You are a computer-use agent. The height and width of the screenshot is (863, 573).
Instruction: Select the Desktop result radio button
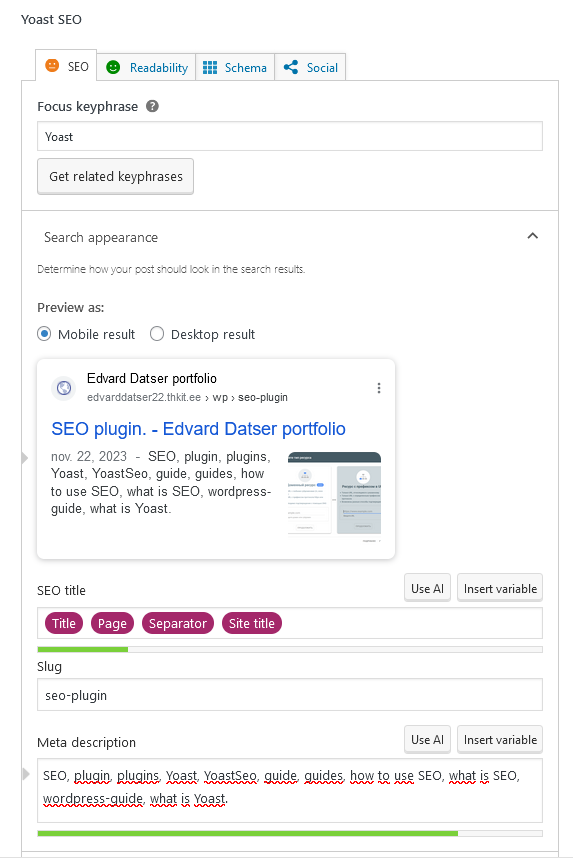pyautogui.click(x=157, y=334)
